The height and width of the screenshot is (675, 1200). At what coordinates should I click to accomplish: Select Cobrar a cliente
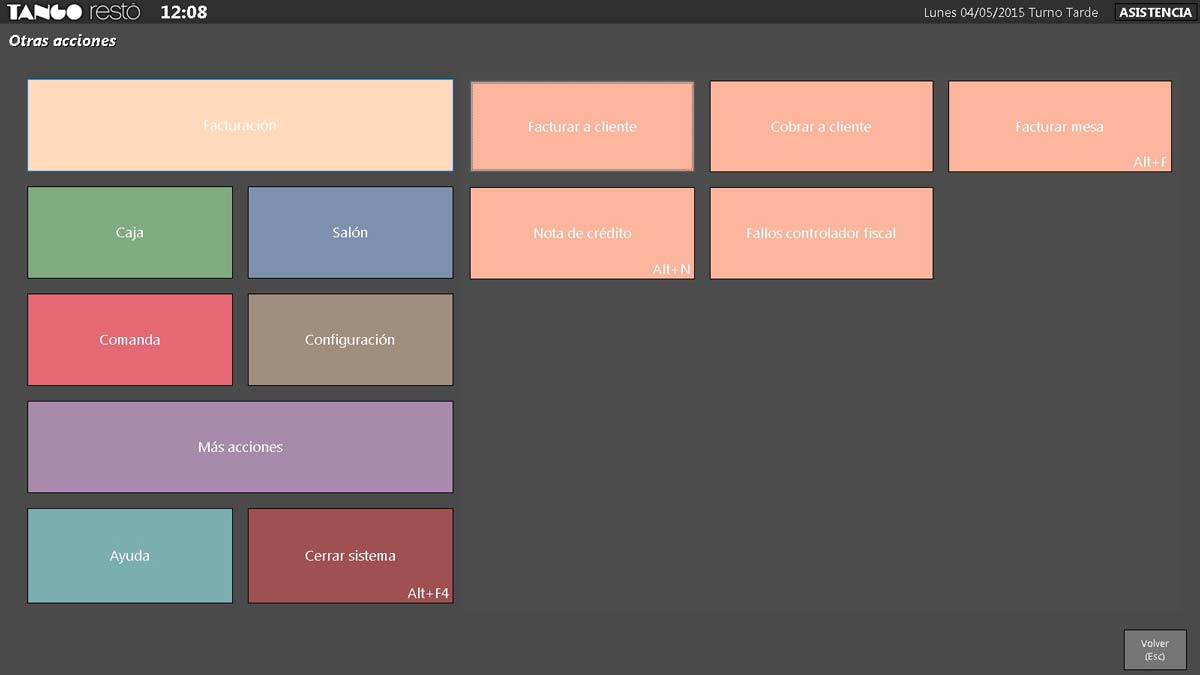pos(821,127)
